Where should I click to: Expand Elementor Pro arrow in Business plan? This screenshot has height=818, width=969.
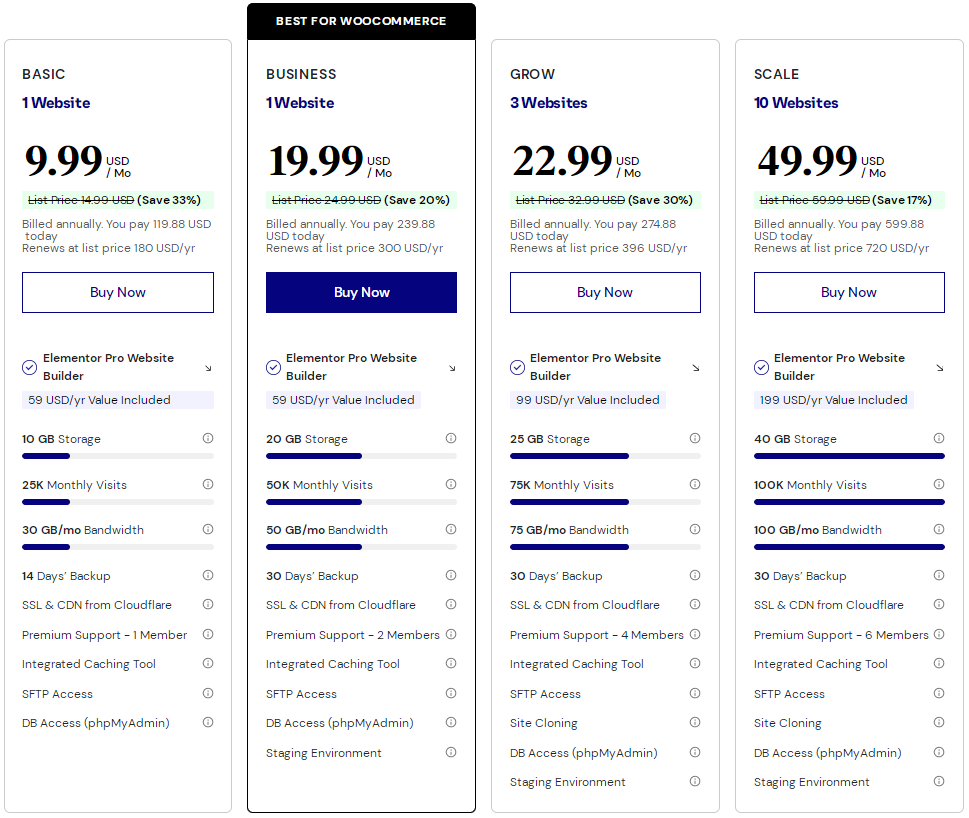pos(452,368)
